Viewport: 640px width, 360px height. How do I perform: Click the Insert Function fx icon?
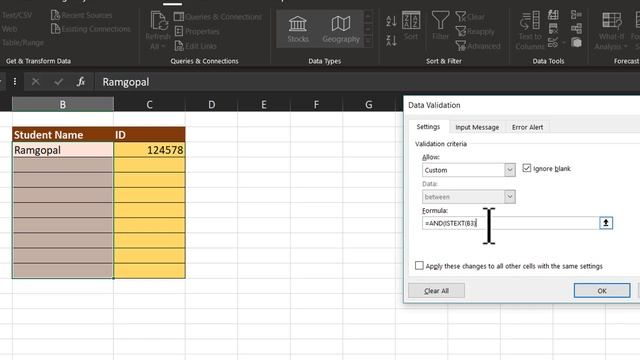click(81, 82)
